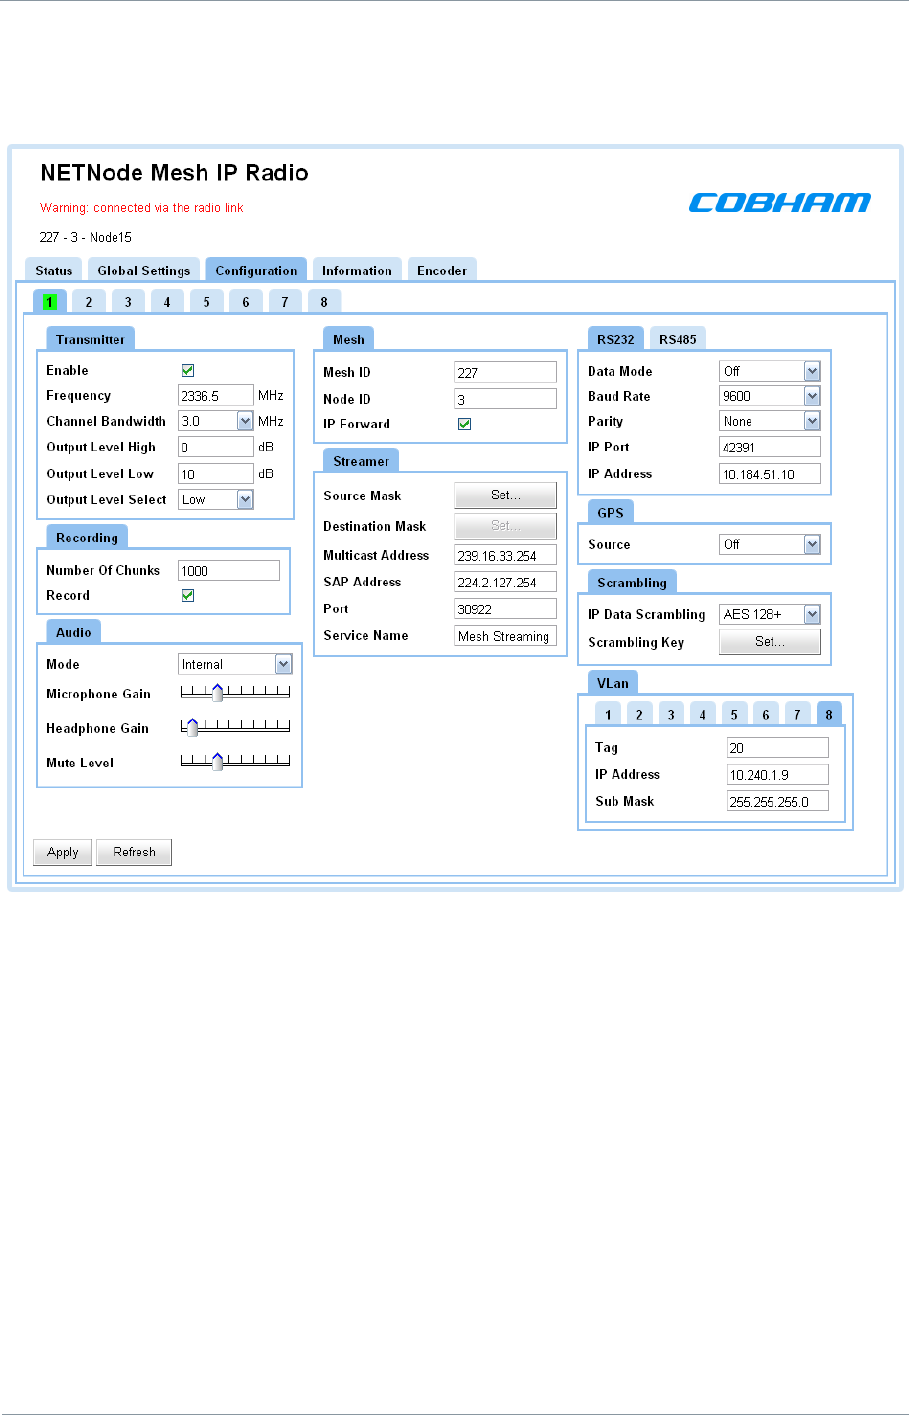
Task: Select VLan tab 8
Action: (829, 715)
